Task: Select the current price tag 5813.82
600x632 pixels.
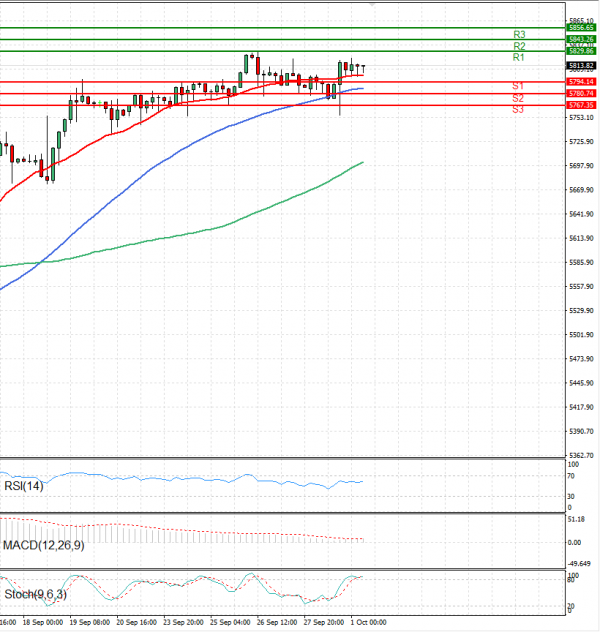Action: pyautogui.click(x=581, y=65)
